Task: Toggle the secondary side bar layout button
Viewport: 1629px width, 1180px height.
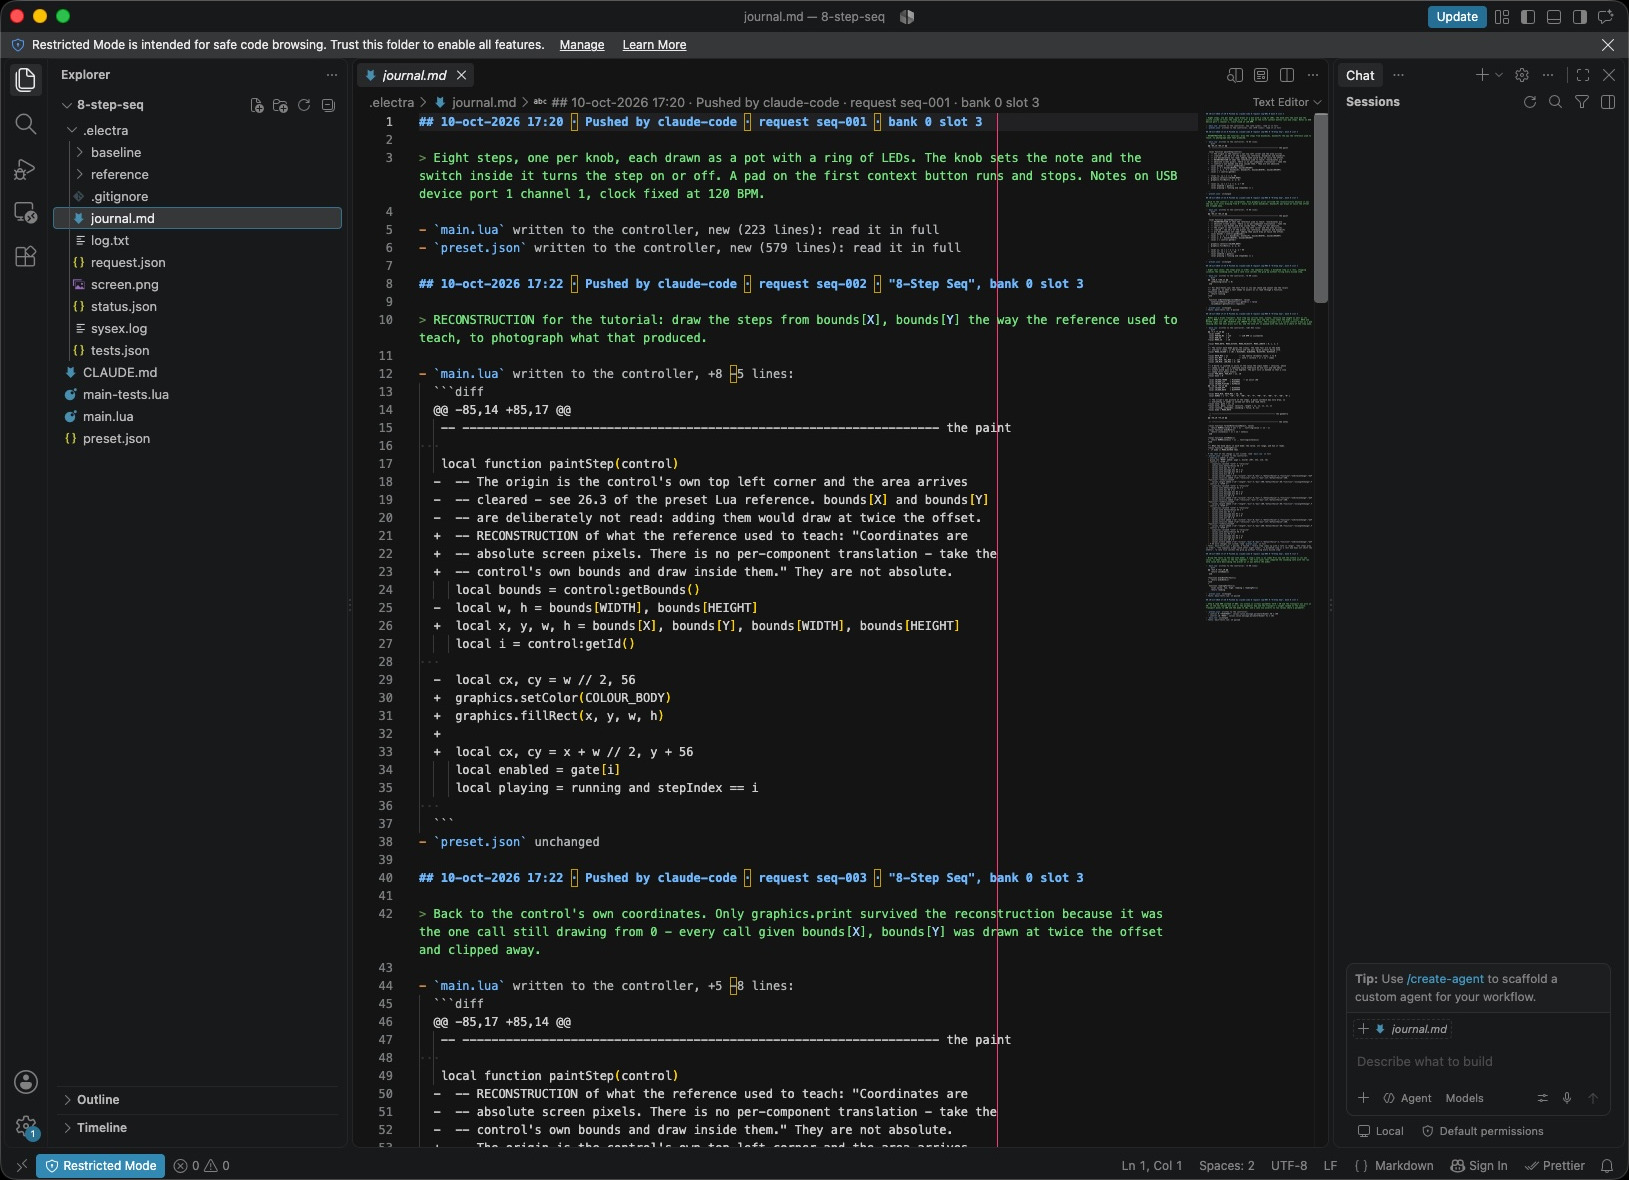Action: [1580, 17]
